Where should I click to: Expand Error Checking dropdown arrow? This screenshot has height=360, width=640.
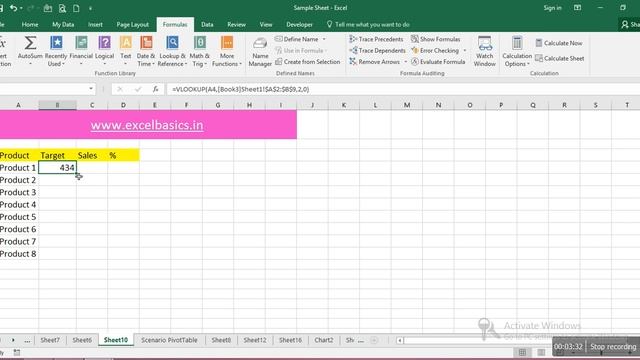pos(464,51)
